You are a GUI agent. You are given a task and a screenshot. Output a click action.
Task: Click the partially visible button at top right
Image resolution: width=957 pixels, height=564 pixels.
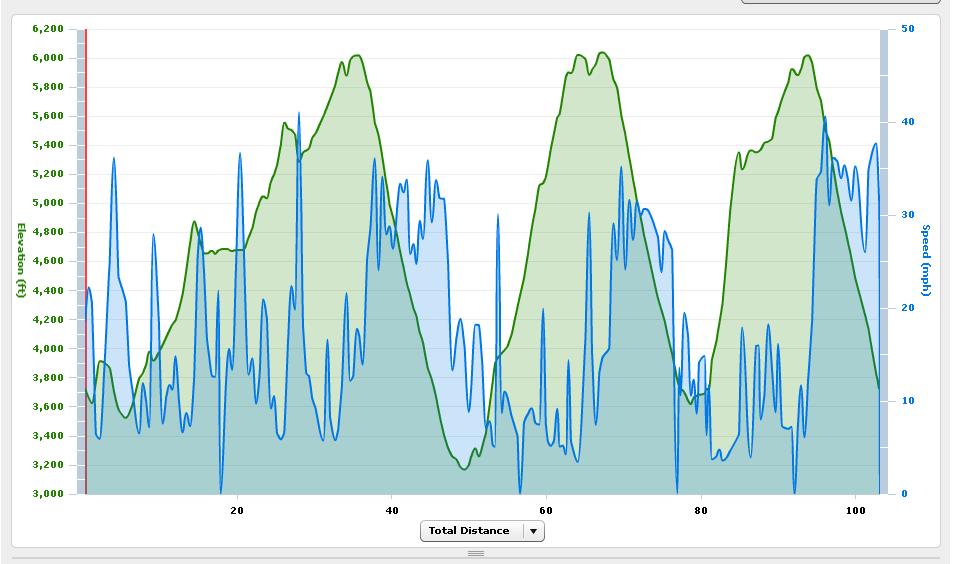tap(840, 2)
